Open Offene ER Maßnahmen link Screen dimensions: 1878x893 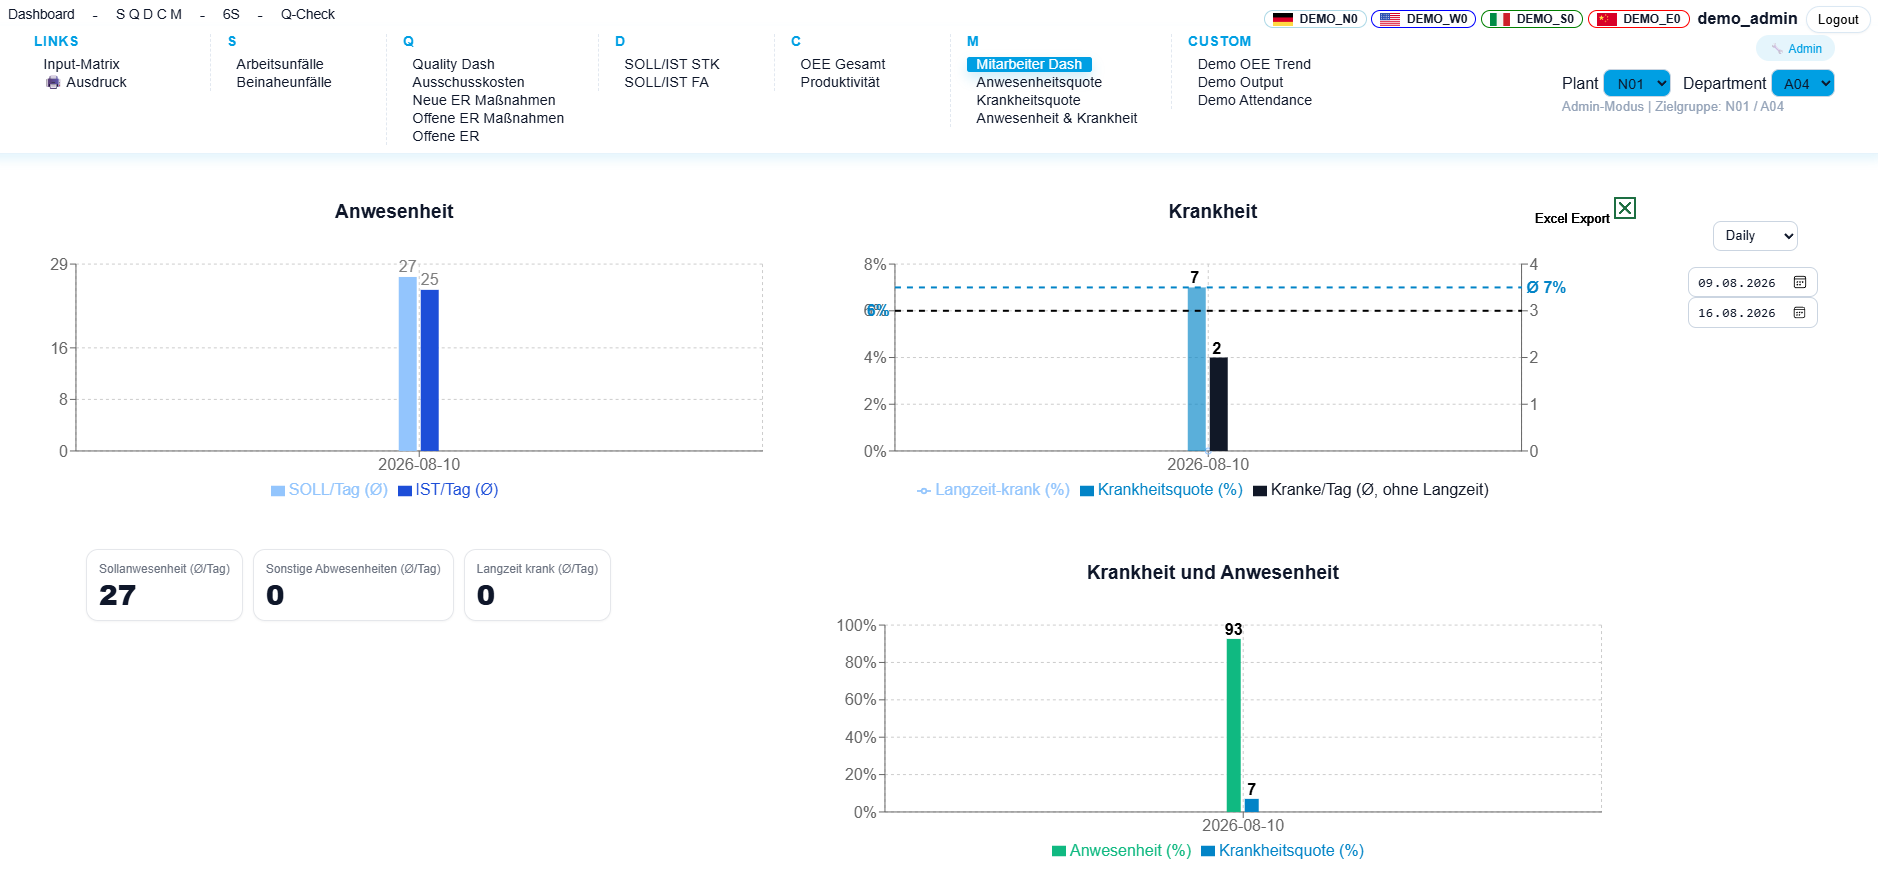point(488,118)
